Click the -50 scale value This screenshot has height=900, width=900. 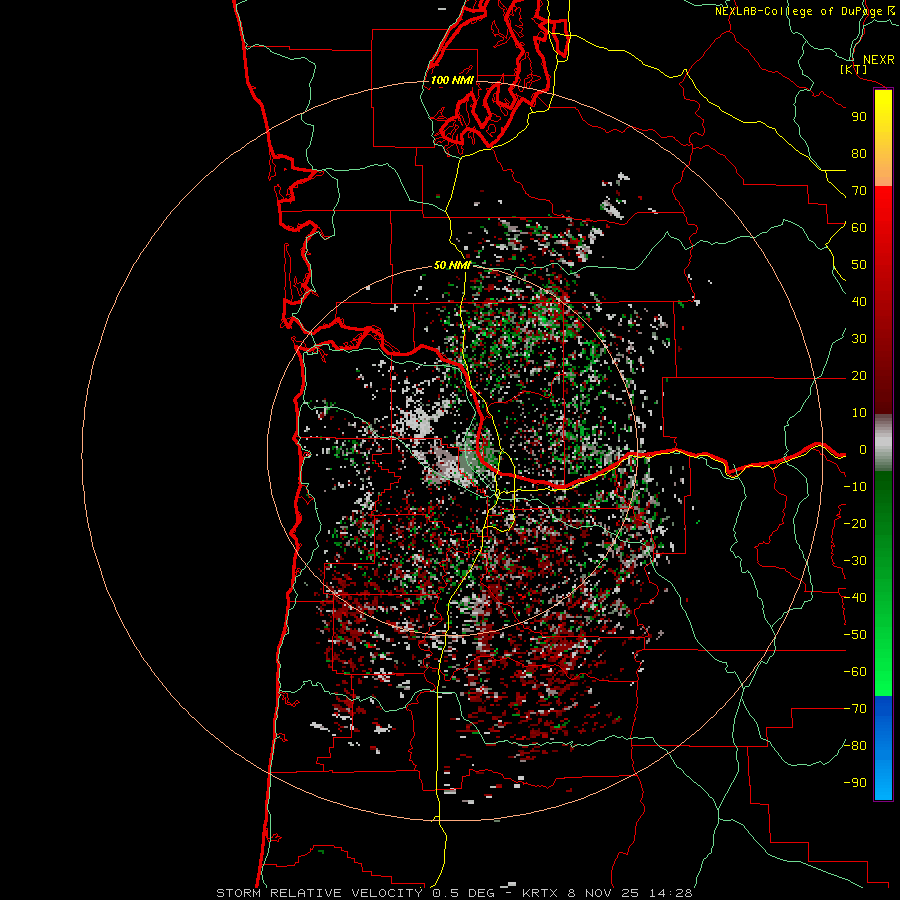(855, 635)
